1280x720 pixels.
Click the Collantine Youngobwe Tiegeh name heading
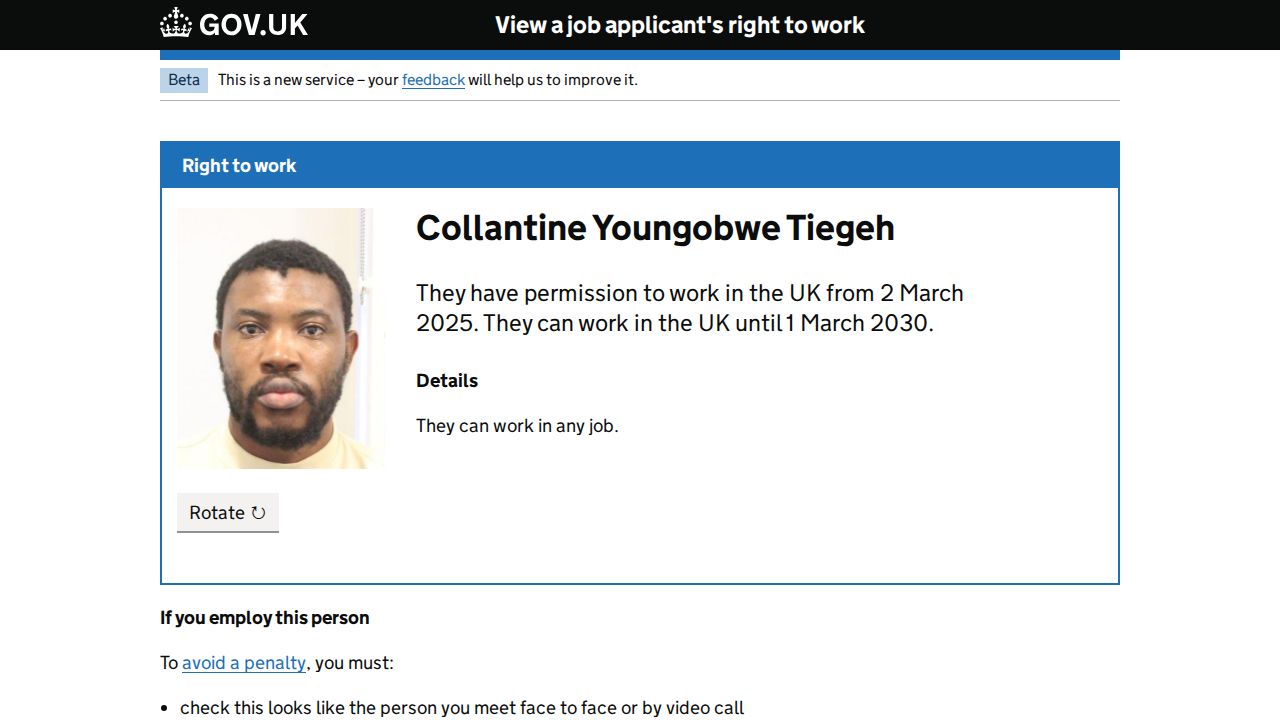click(x=655, y=228)
